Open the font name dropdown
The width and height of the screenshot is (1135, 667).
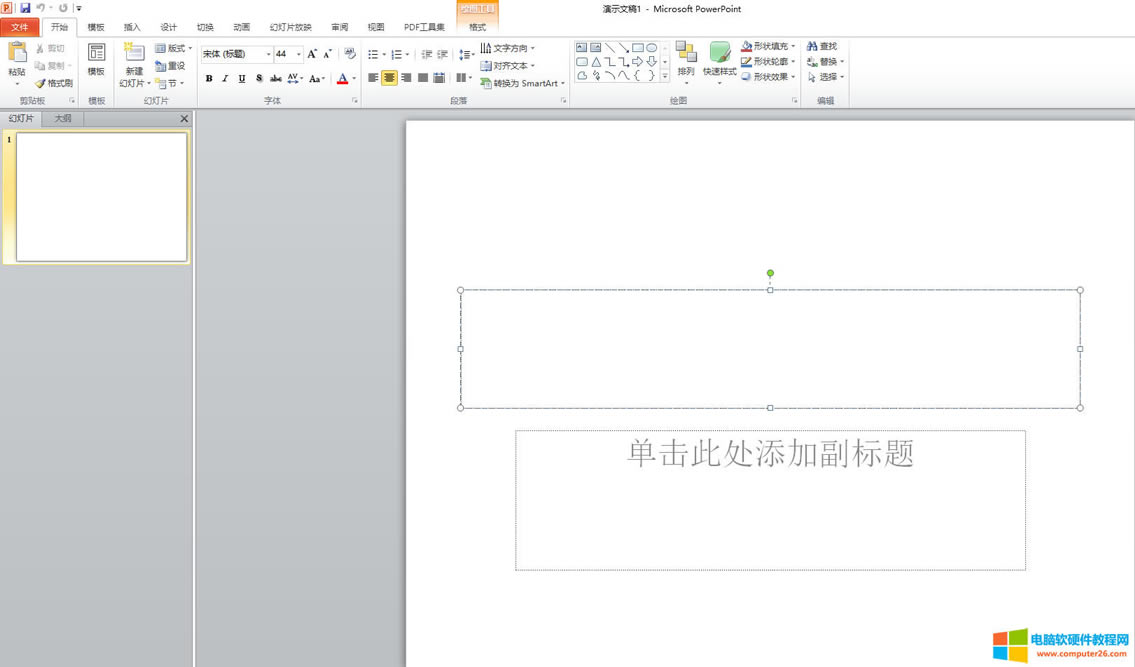pyautogui.click(x=268, y=53)
